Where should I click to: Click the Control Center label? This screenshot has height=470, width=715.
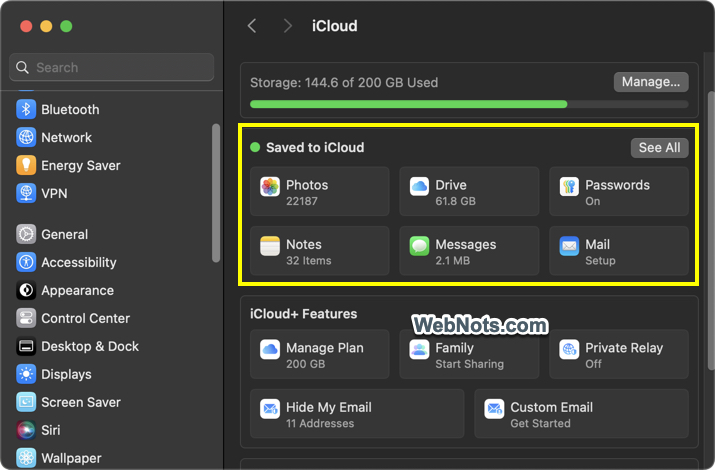(85, 319)
